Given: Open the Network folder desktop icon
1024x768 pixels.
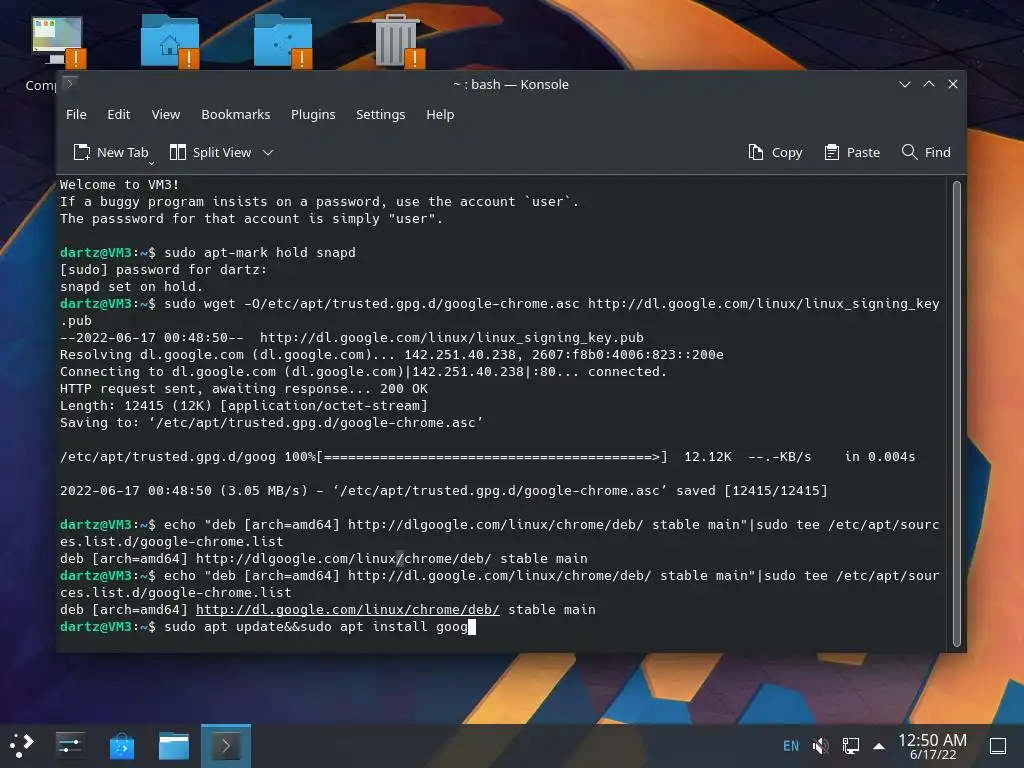Looking at the screenshot, I should (x=283, y=40).
